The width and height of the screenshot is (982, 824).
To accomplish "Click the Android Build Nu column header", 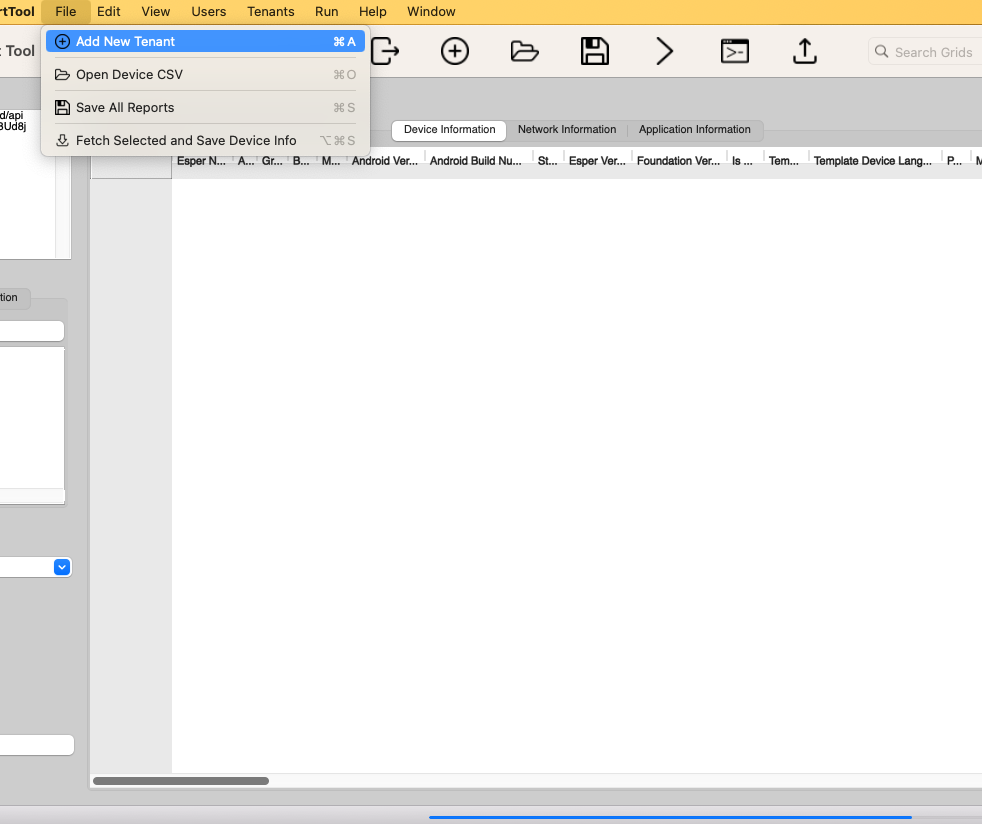I will [476, 160].
